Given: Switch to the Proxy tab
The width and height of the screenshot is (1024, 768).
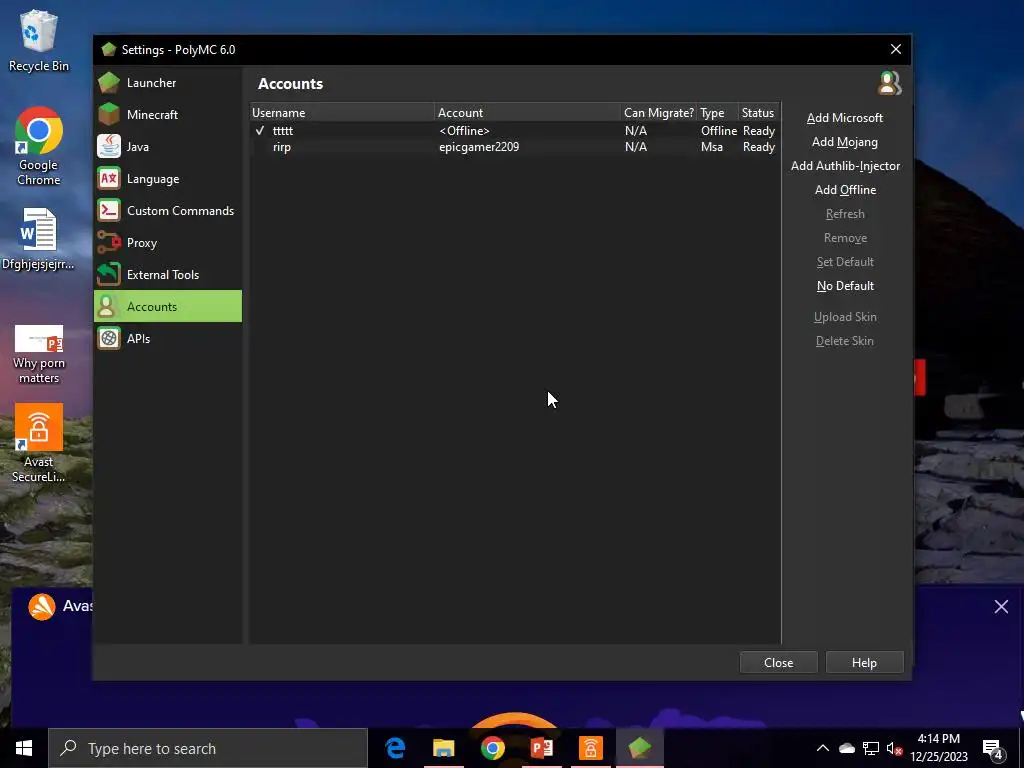Looking at the screenshot, I should point(168,242).
